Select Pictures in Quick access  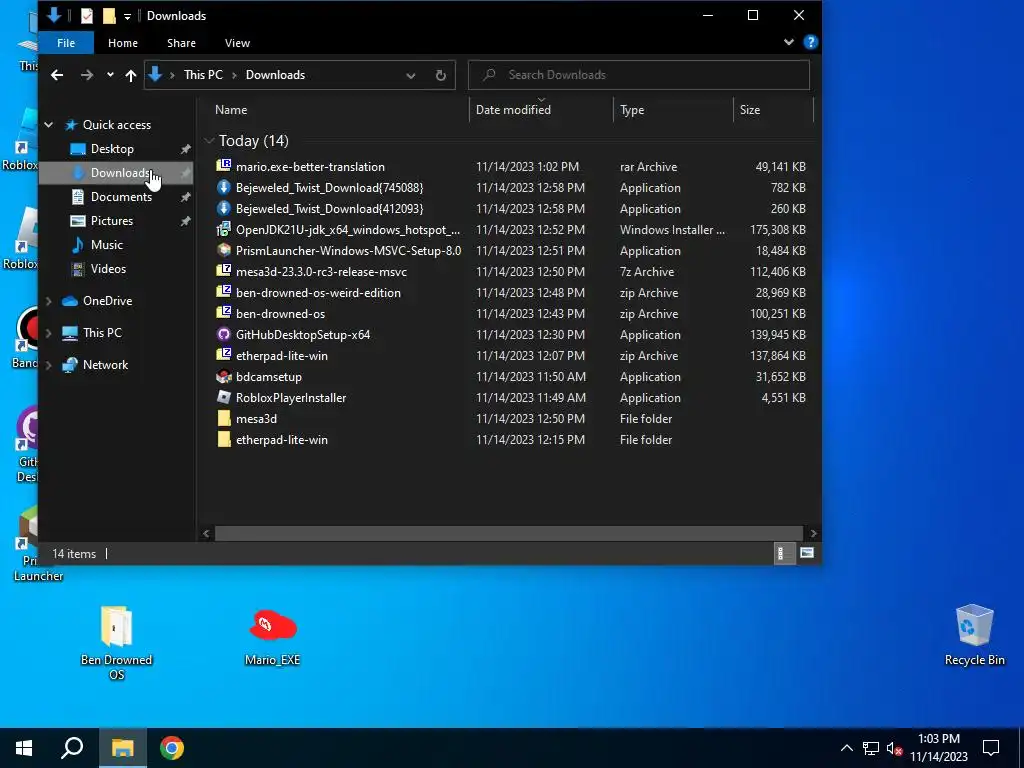coord(111,221)
